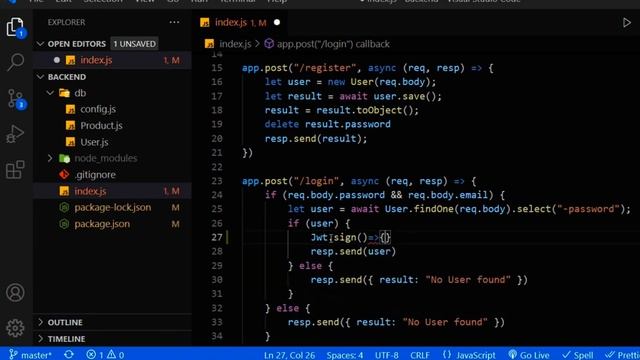Image resolution: width=640 pixels, height=360 pixels.
Task: Open the Run and Debug view
Action: [15, 134]
